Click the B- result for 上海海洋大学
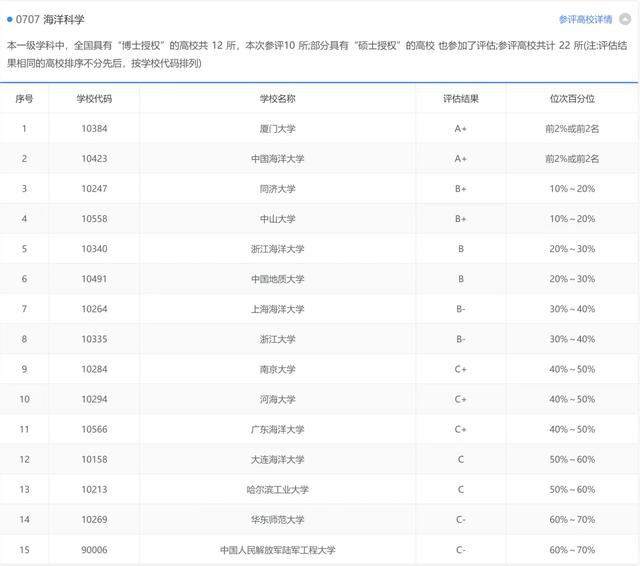Viewport: 640px width, 566px height. coord(461,309)
